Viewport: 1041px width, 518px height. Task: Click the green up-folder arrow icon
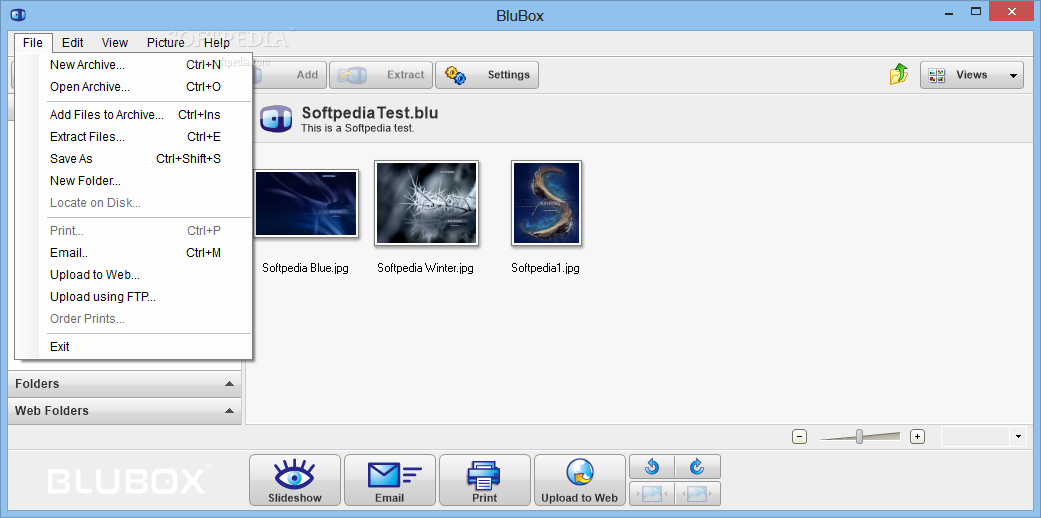(899, 74)
